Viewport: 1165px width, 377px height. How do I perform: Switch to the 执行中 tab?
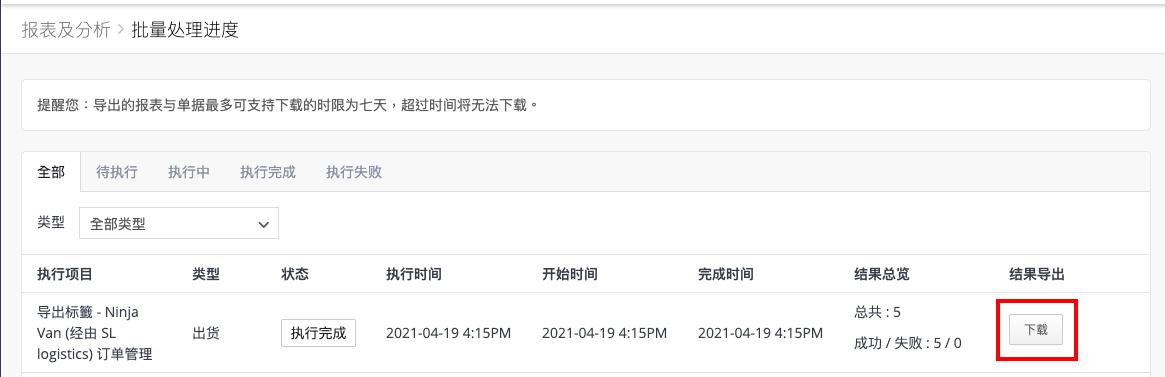[189, 173]
